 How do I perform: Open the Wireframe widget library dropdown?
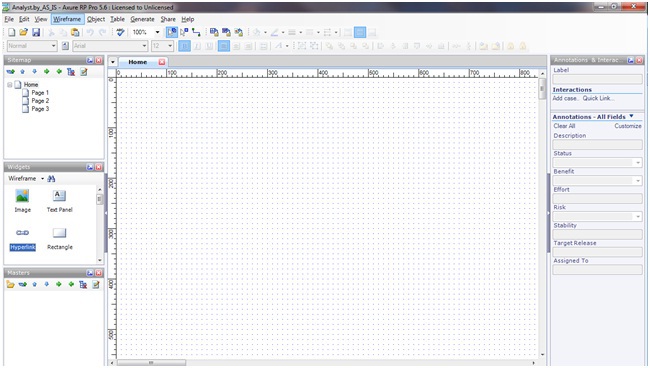tap(42, 179)
